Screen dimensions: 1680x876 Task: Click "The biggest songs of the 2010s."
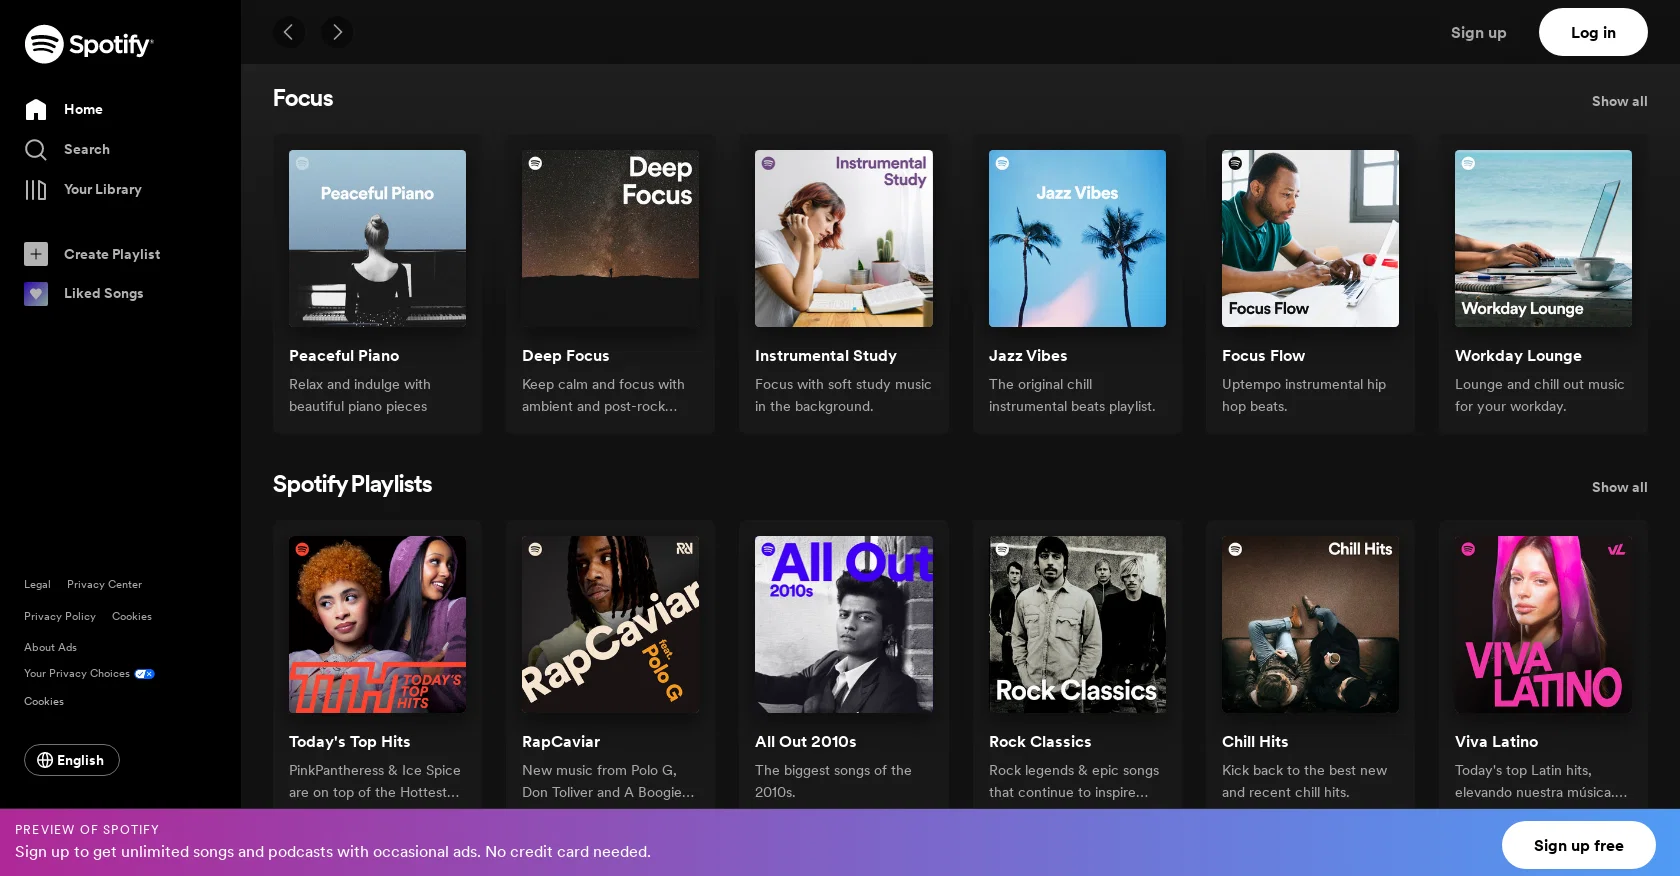coord(833,781)
